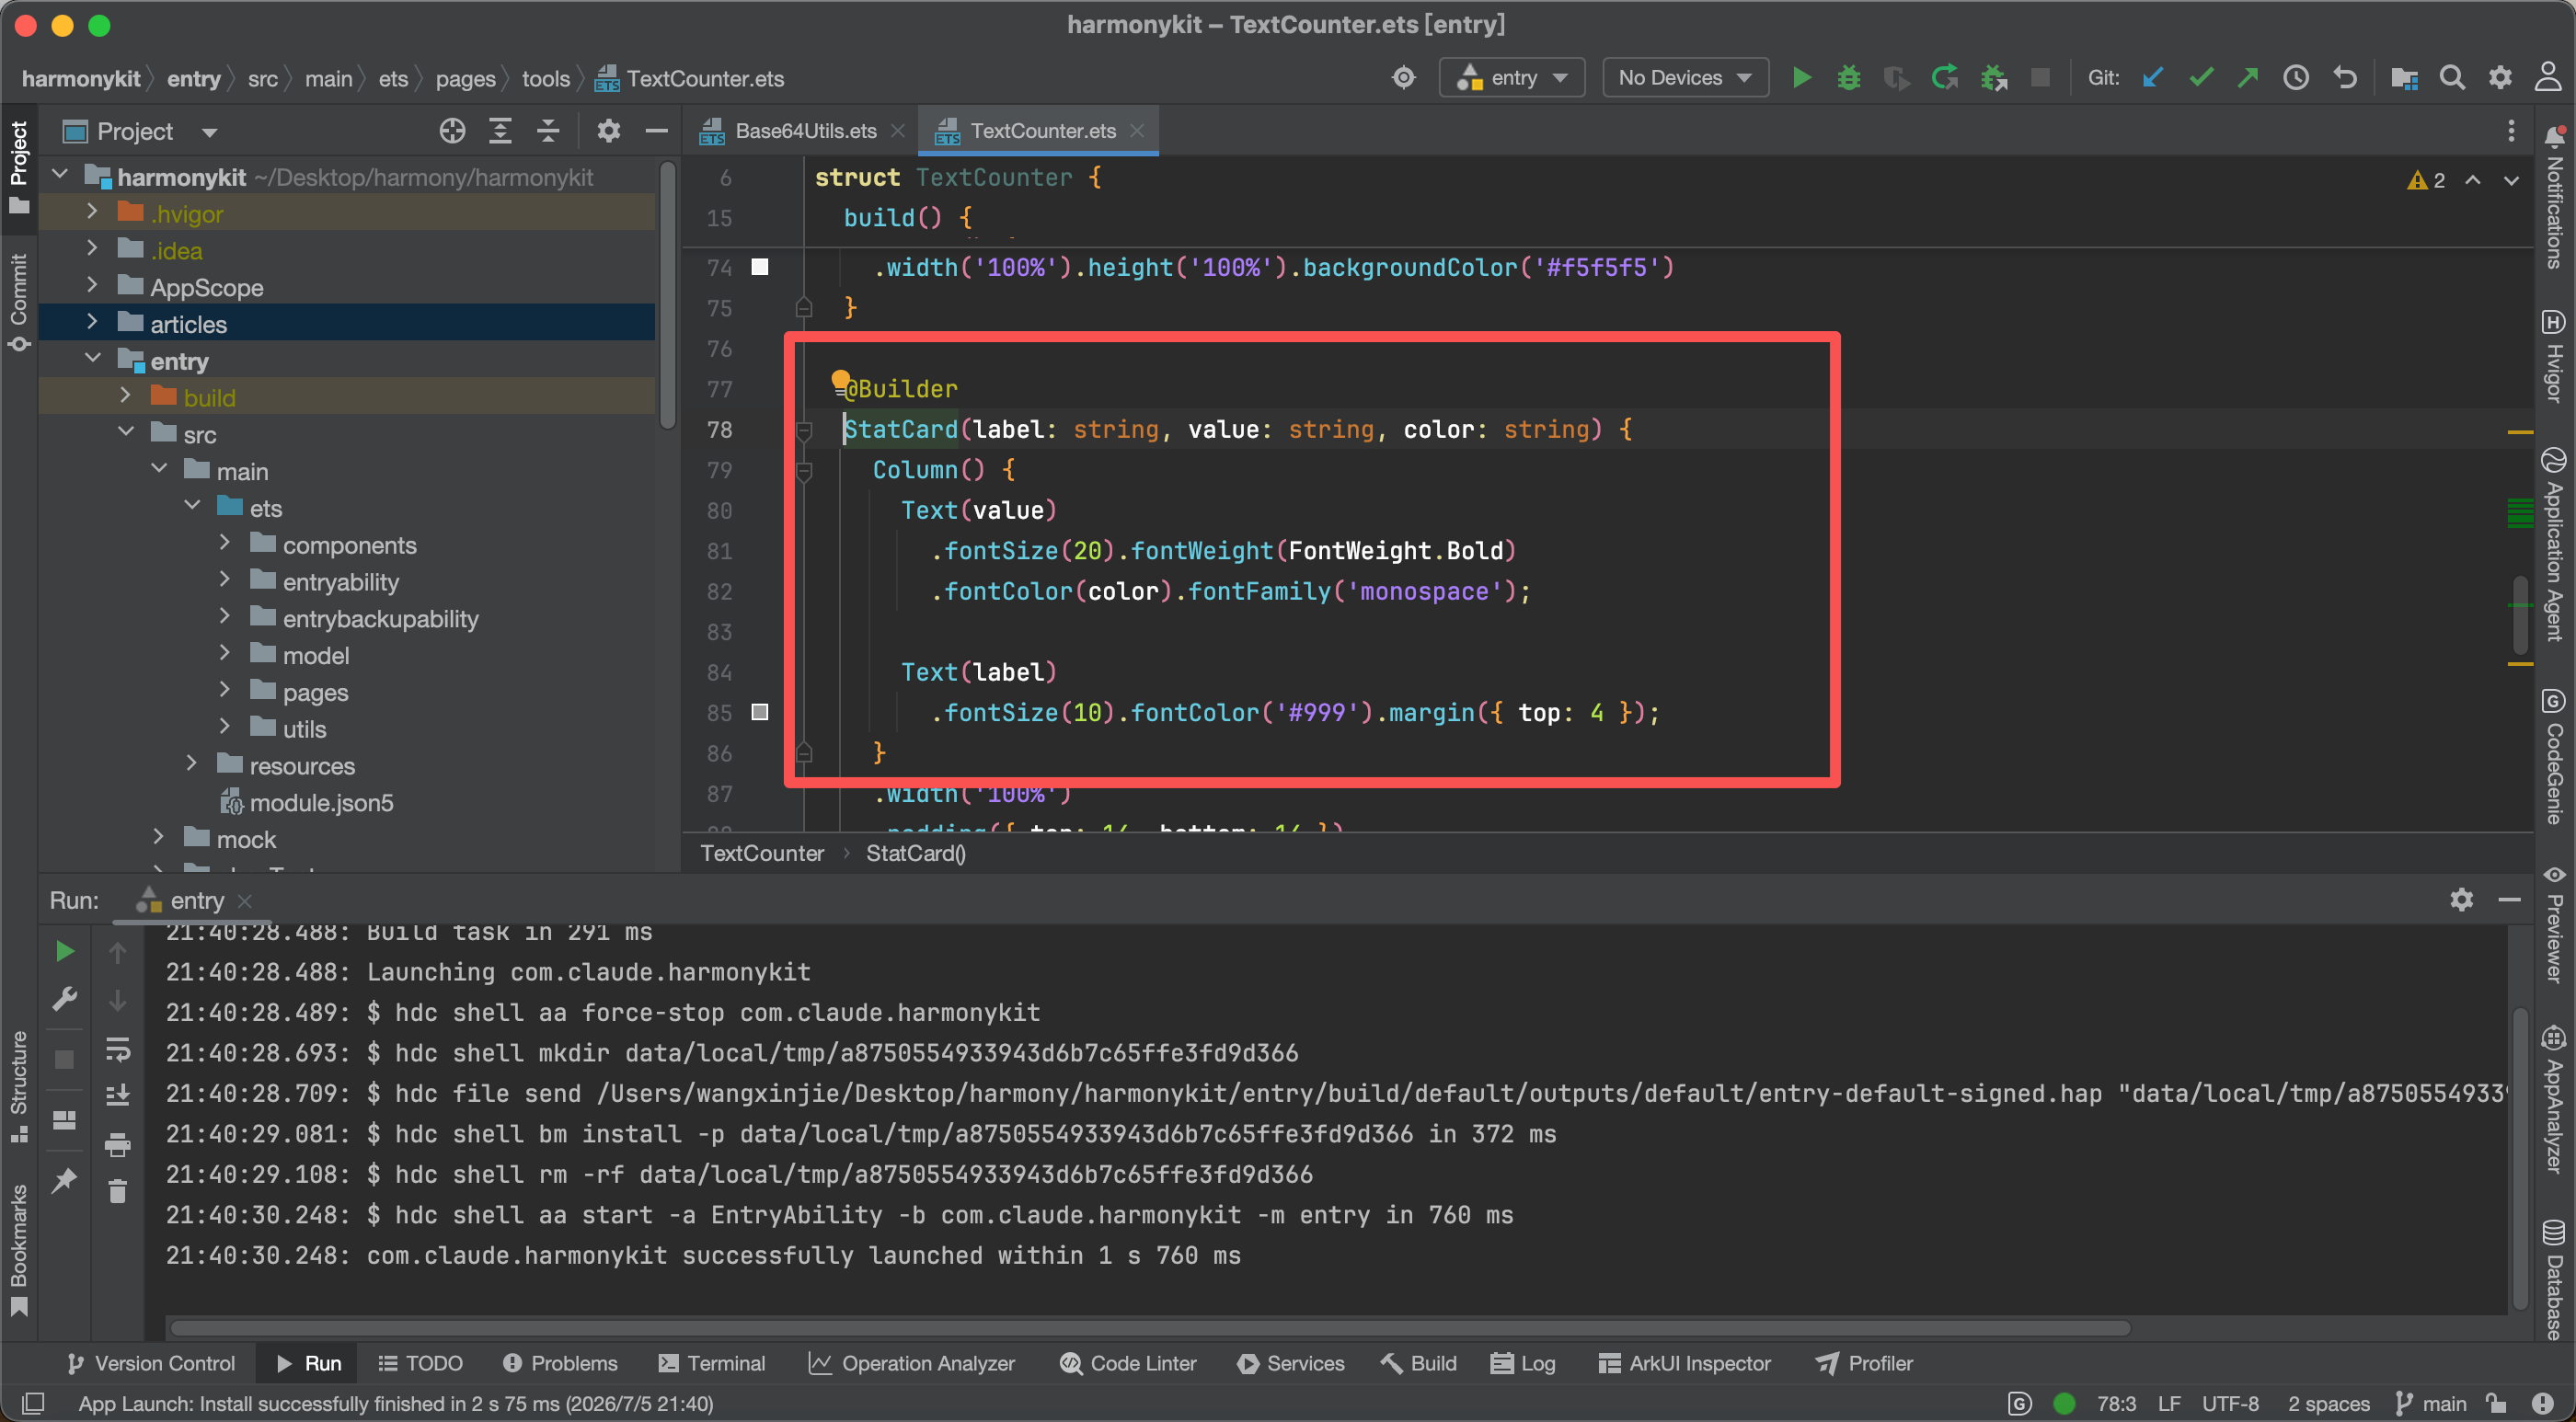Open the Terminal tool window tab
Viewport: 2576px width, 1422px height.
coord(712,1363)
